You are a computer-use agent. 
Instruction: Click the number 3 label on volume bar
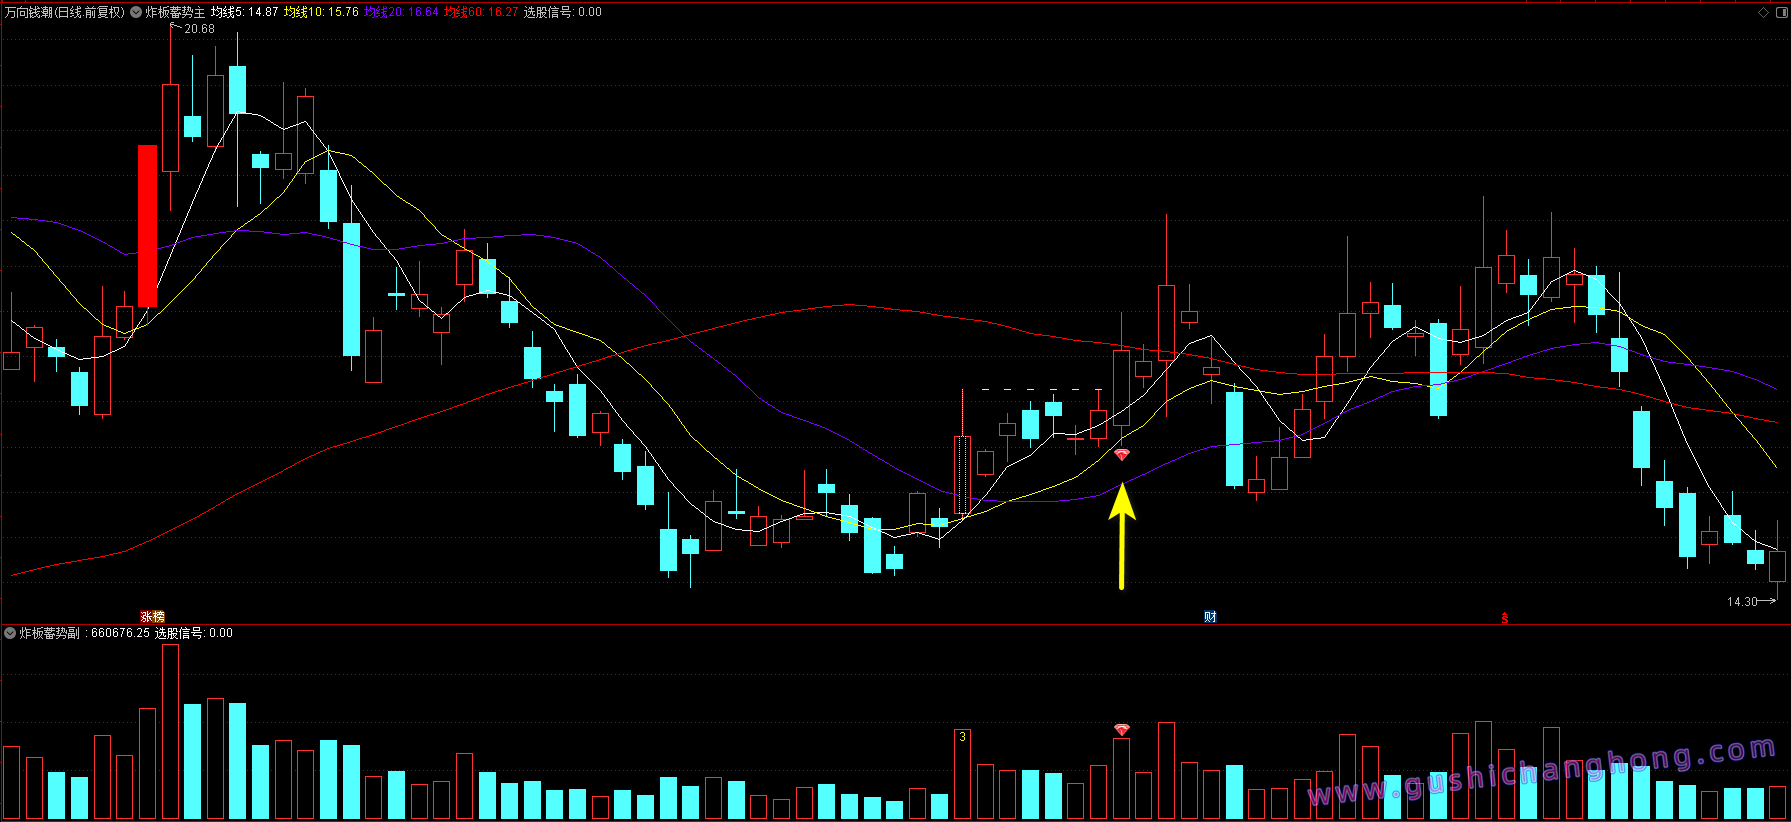(x=962, y=737)
